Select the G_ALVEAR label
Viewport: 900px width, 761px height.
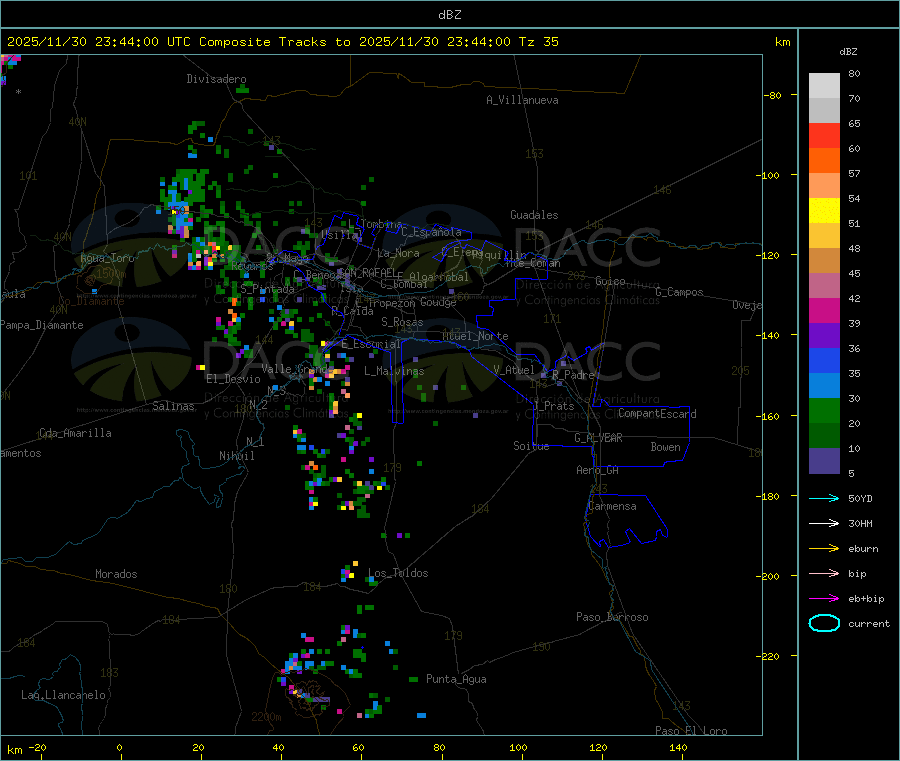click(598, 438)
